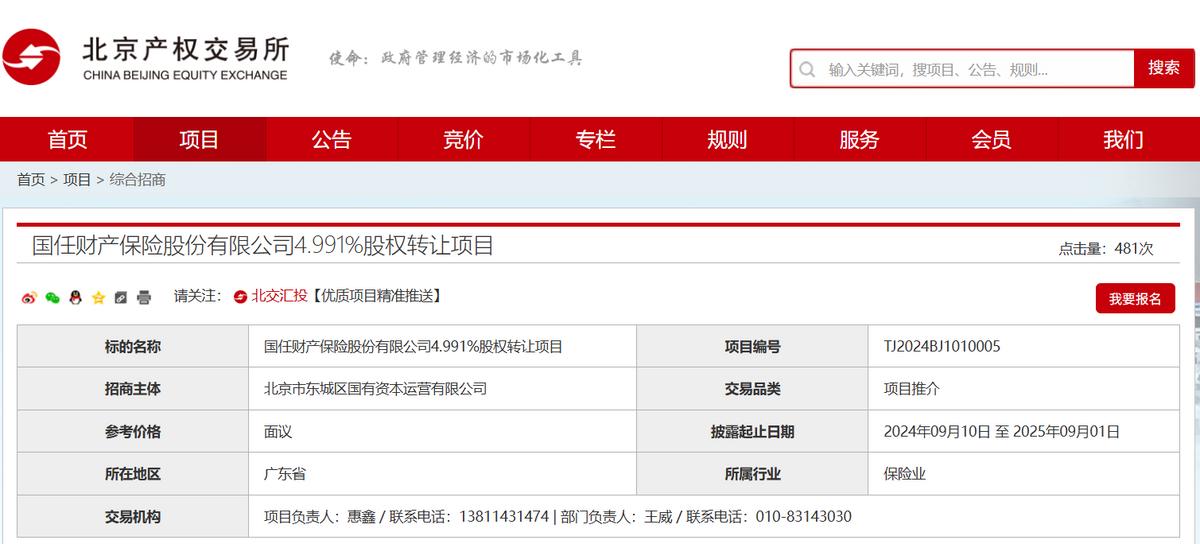Open the 服务 navigation menu
1200x544 pixels.
pyautogui.click(x=859, y=139)
